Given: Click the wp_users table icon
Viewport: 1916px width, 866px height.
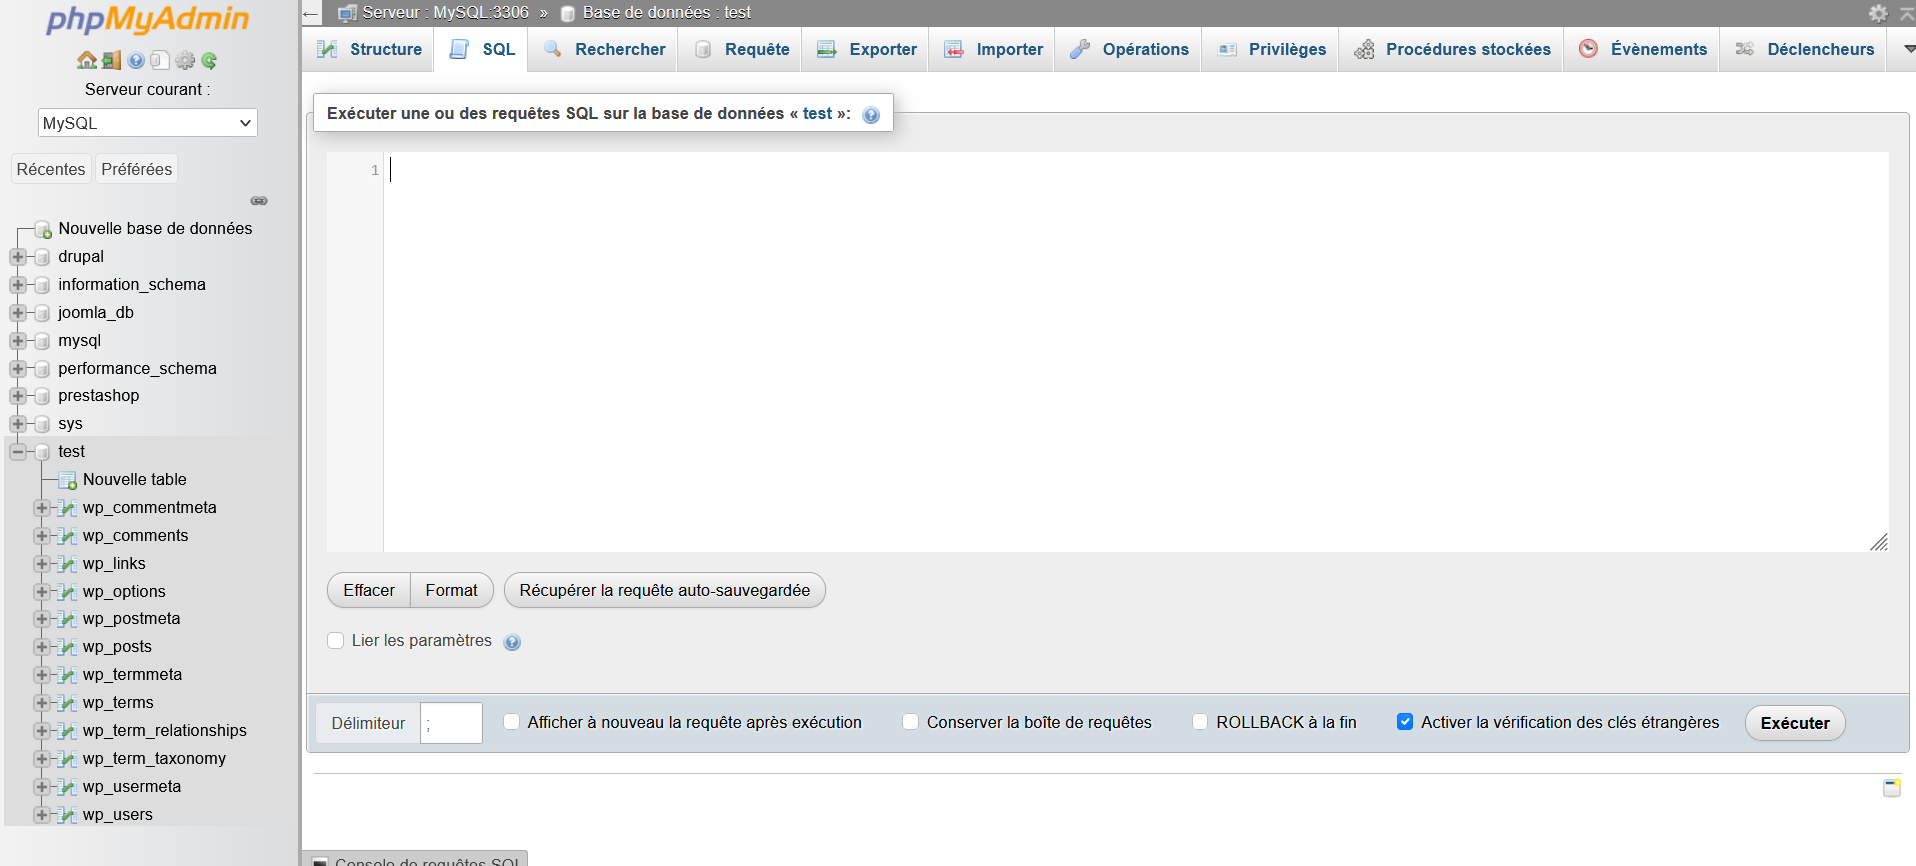Looking at the screenshot, I should pyautogui.click(x=67, y=815).
